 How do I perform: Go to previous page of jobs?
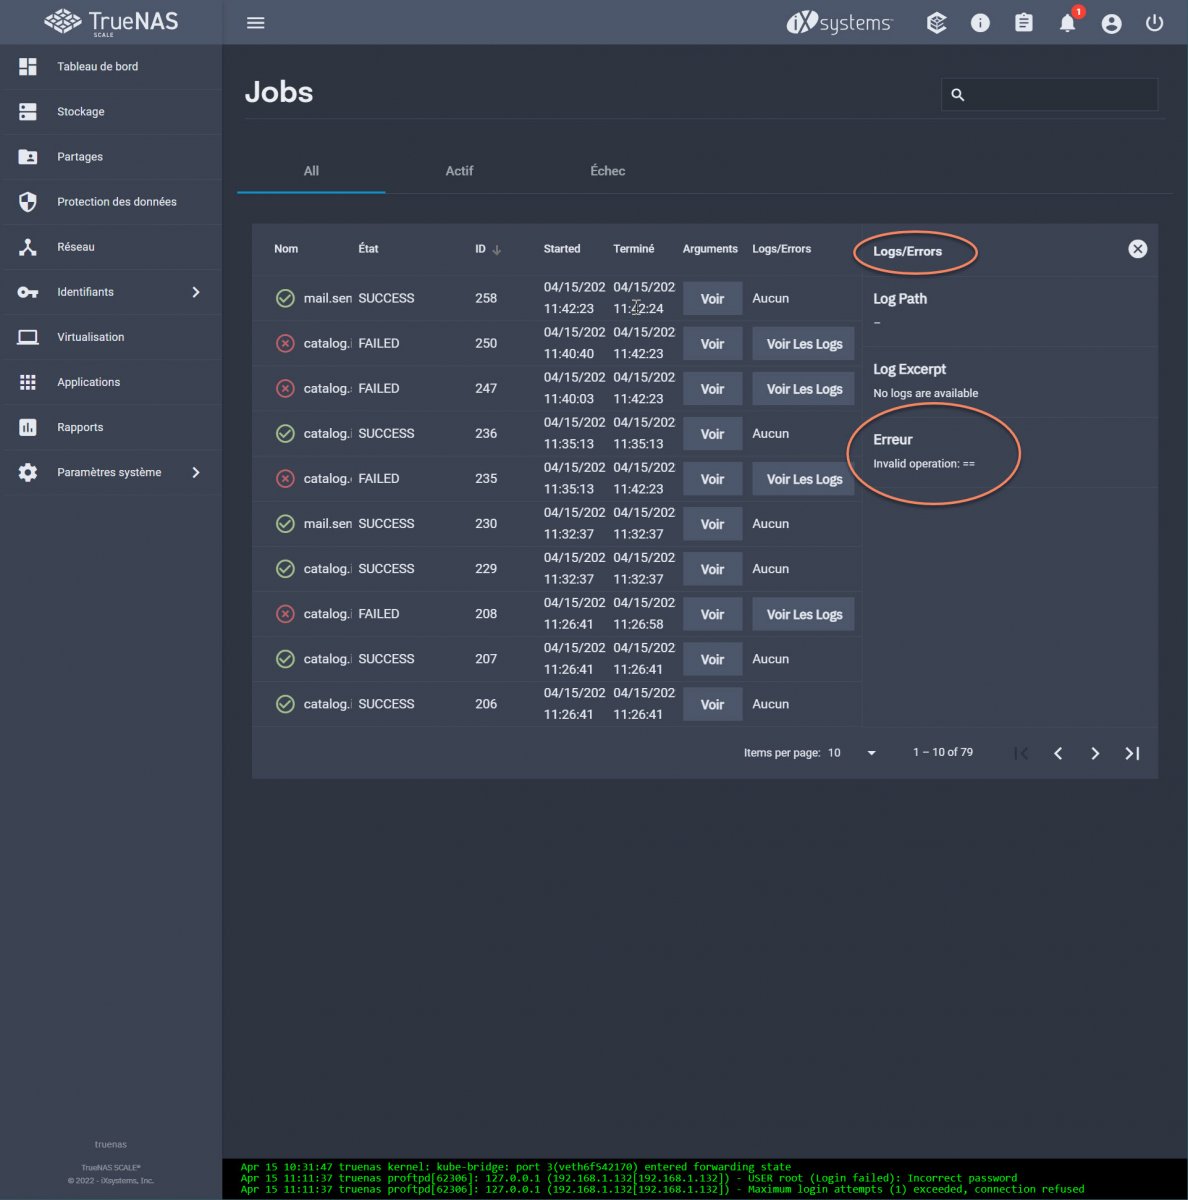[x=1058, y=753]
